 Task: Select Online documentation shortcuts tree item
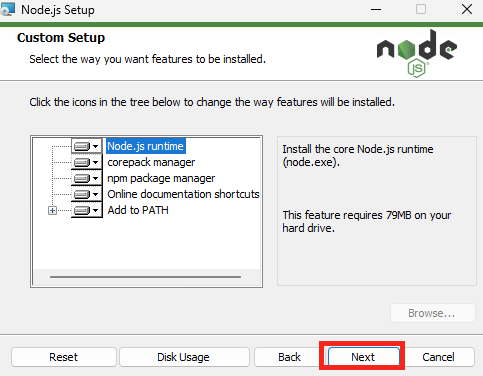[183, 194]
